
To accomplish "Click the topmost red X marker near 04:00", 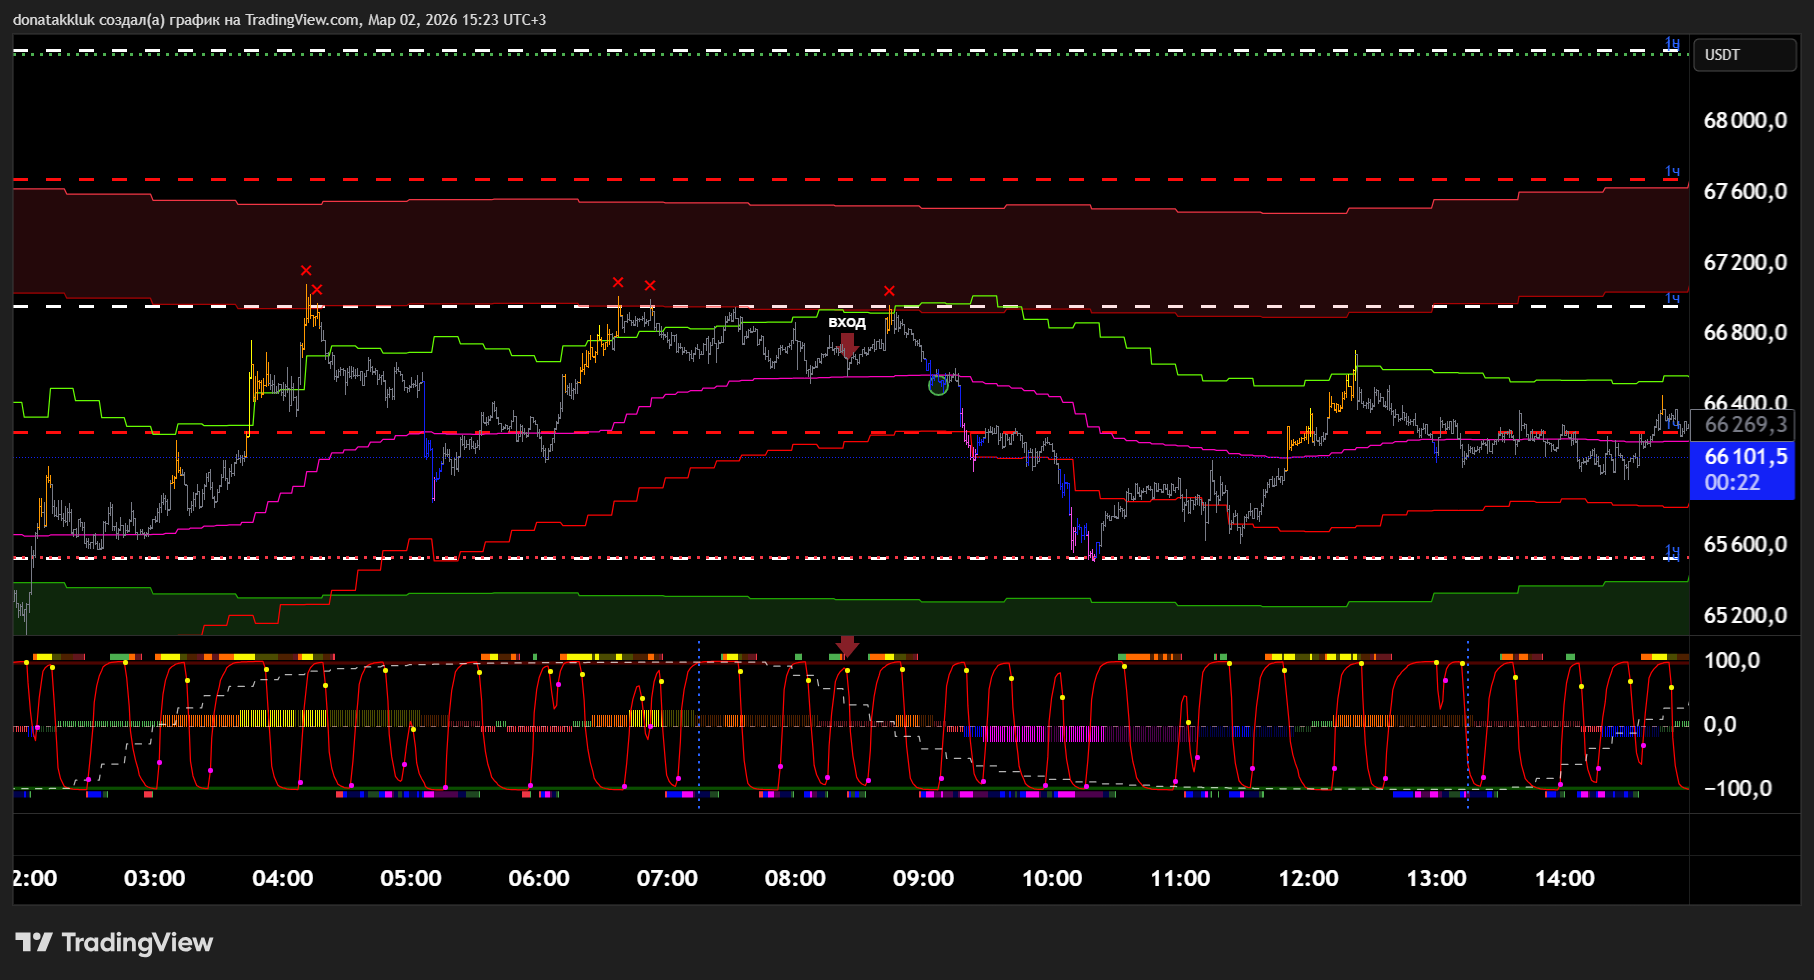I will [x=306, y=270].
